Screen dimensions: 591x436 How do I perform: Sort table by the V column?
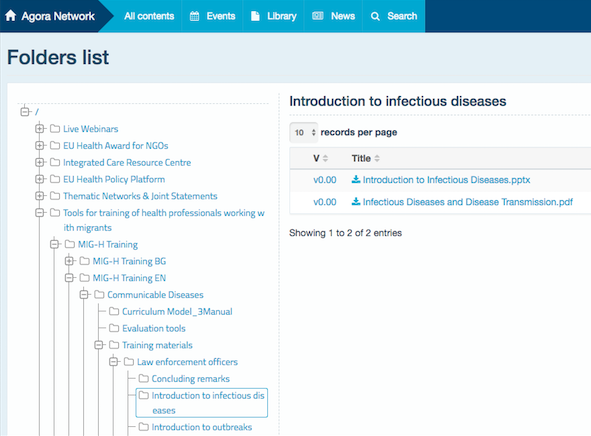321,158
